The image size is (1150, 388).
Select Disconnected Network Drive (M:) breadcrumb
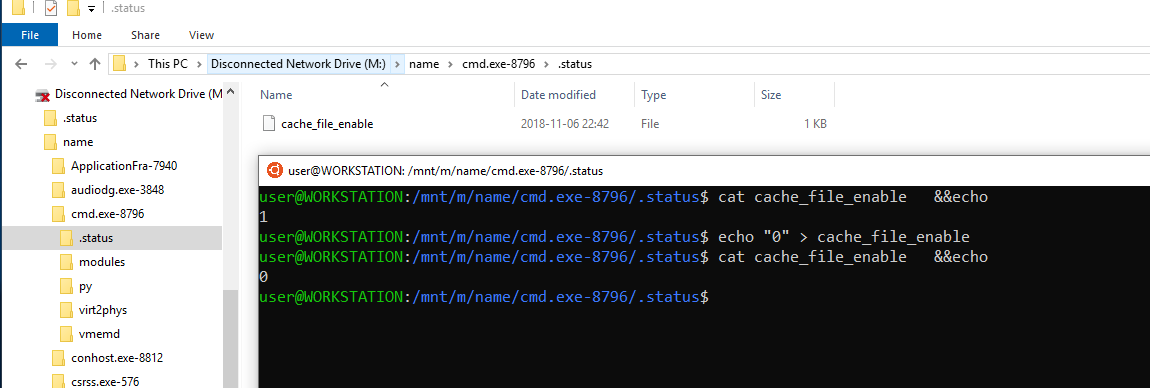pos(299,64)
